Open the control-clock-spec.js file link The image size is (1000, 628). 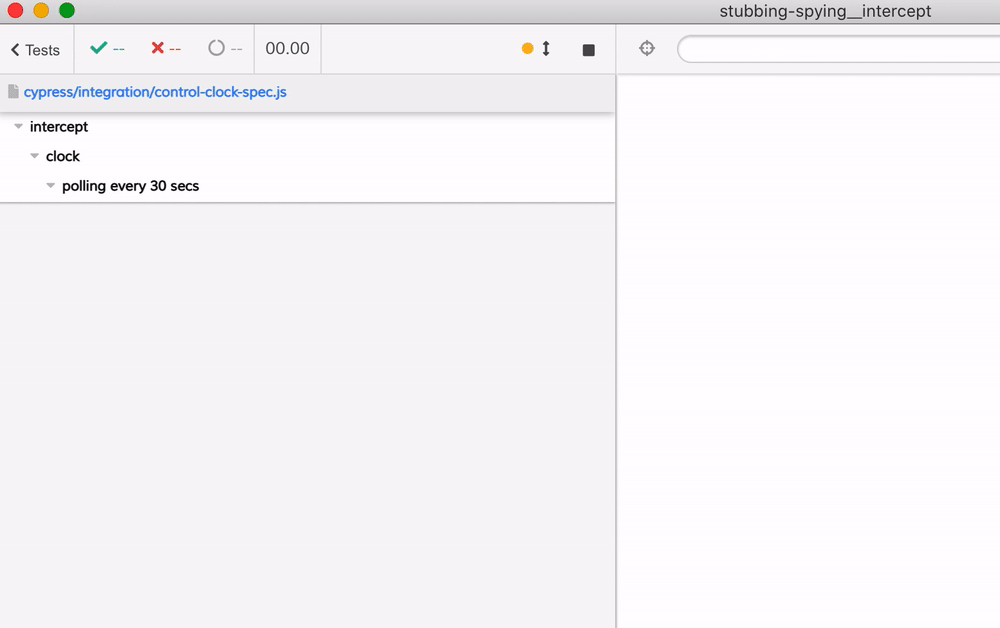pyautogui.click(x=155, y=92)
